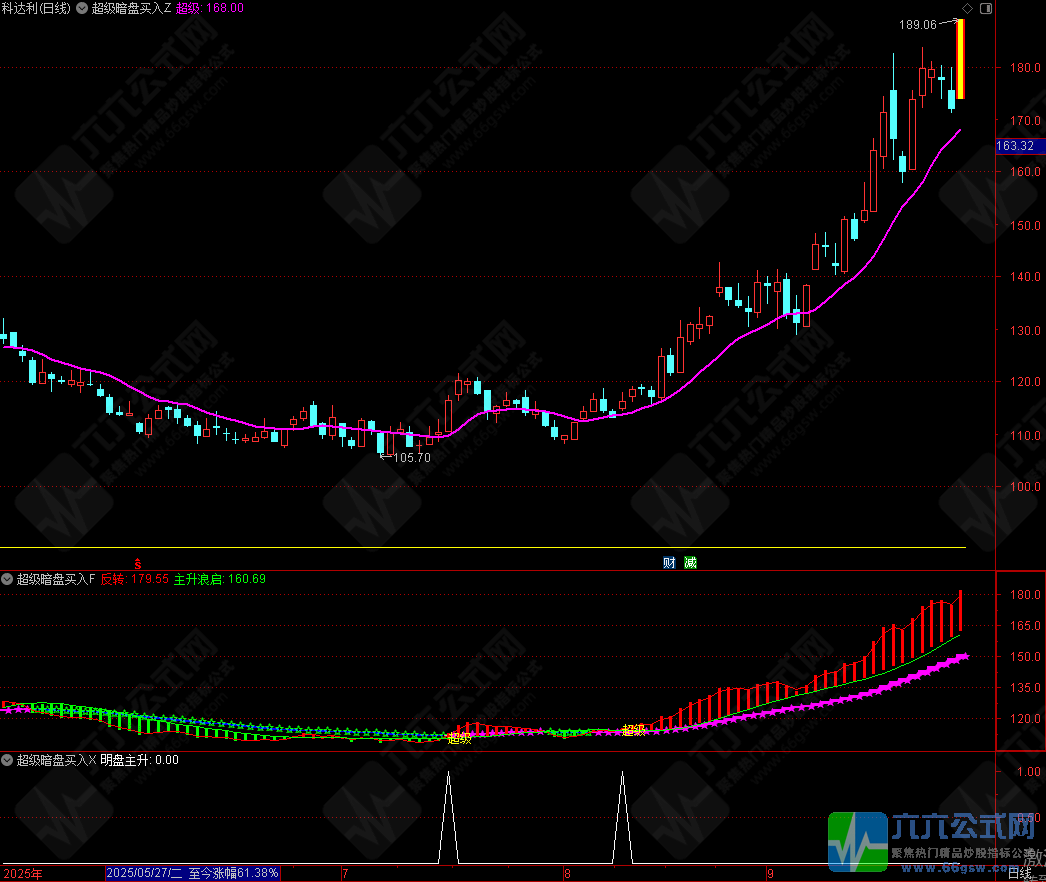Click the first white signal spike
Image resolution: width=1046 pixels, height=882 pixels.
pyautogui.click(x=448, y=815)
